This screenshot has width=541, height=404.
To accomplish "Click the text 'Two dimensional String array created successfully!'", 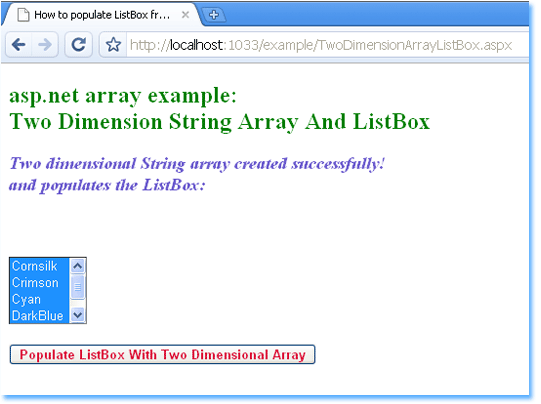I will point(197,164).
